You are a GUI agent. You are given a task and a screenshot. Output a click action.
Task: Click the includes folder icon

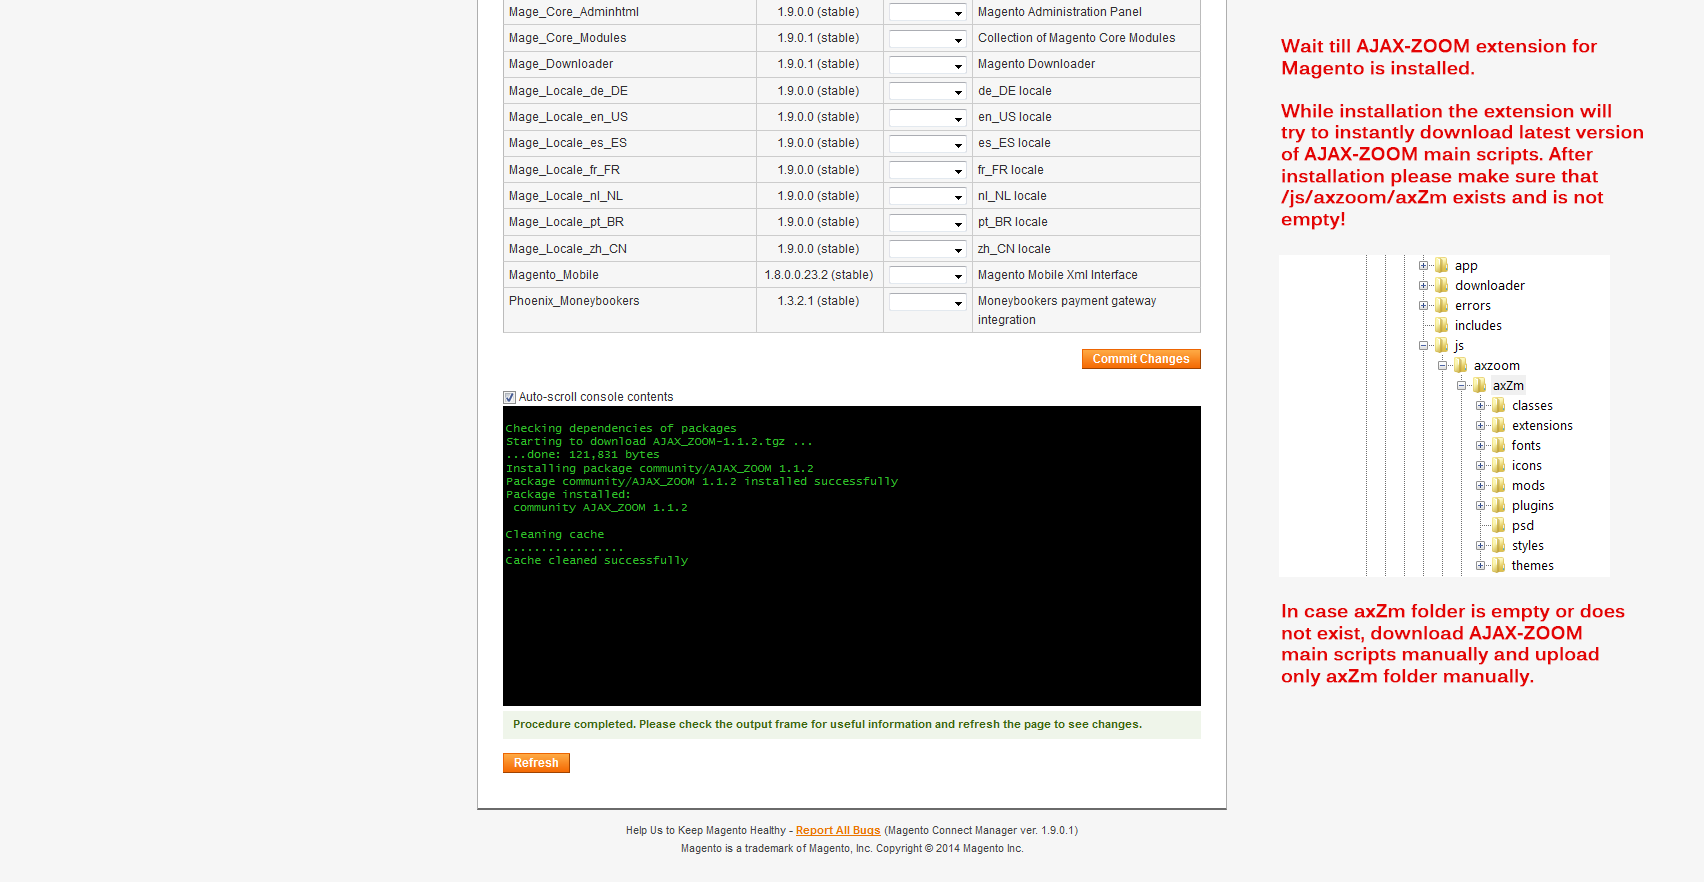1441,325
